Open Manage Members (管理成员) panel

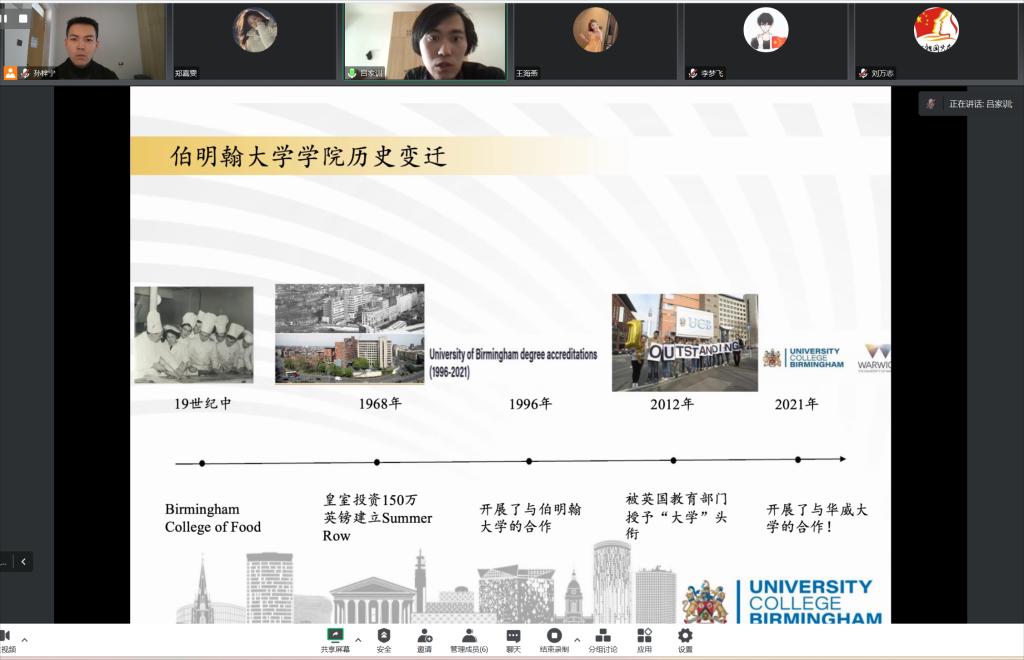(x=468, y=636)
